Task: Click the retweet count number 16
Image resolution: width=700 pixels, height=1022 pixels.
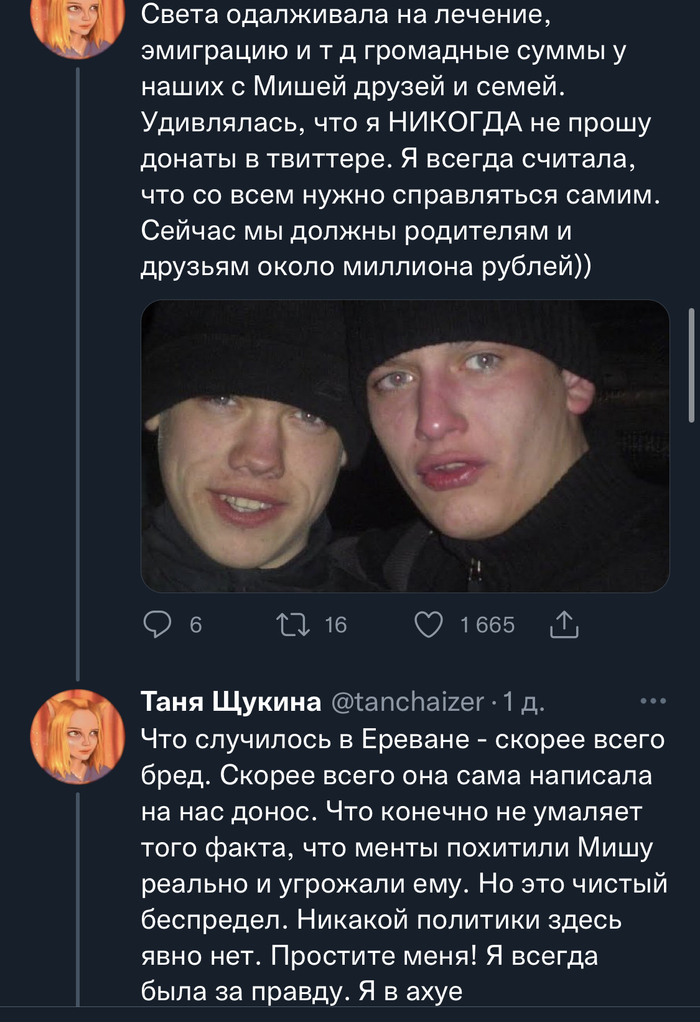Action: 335,625
